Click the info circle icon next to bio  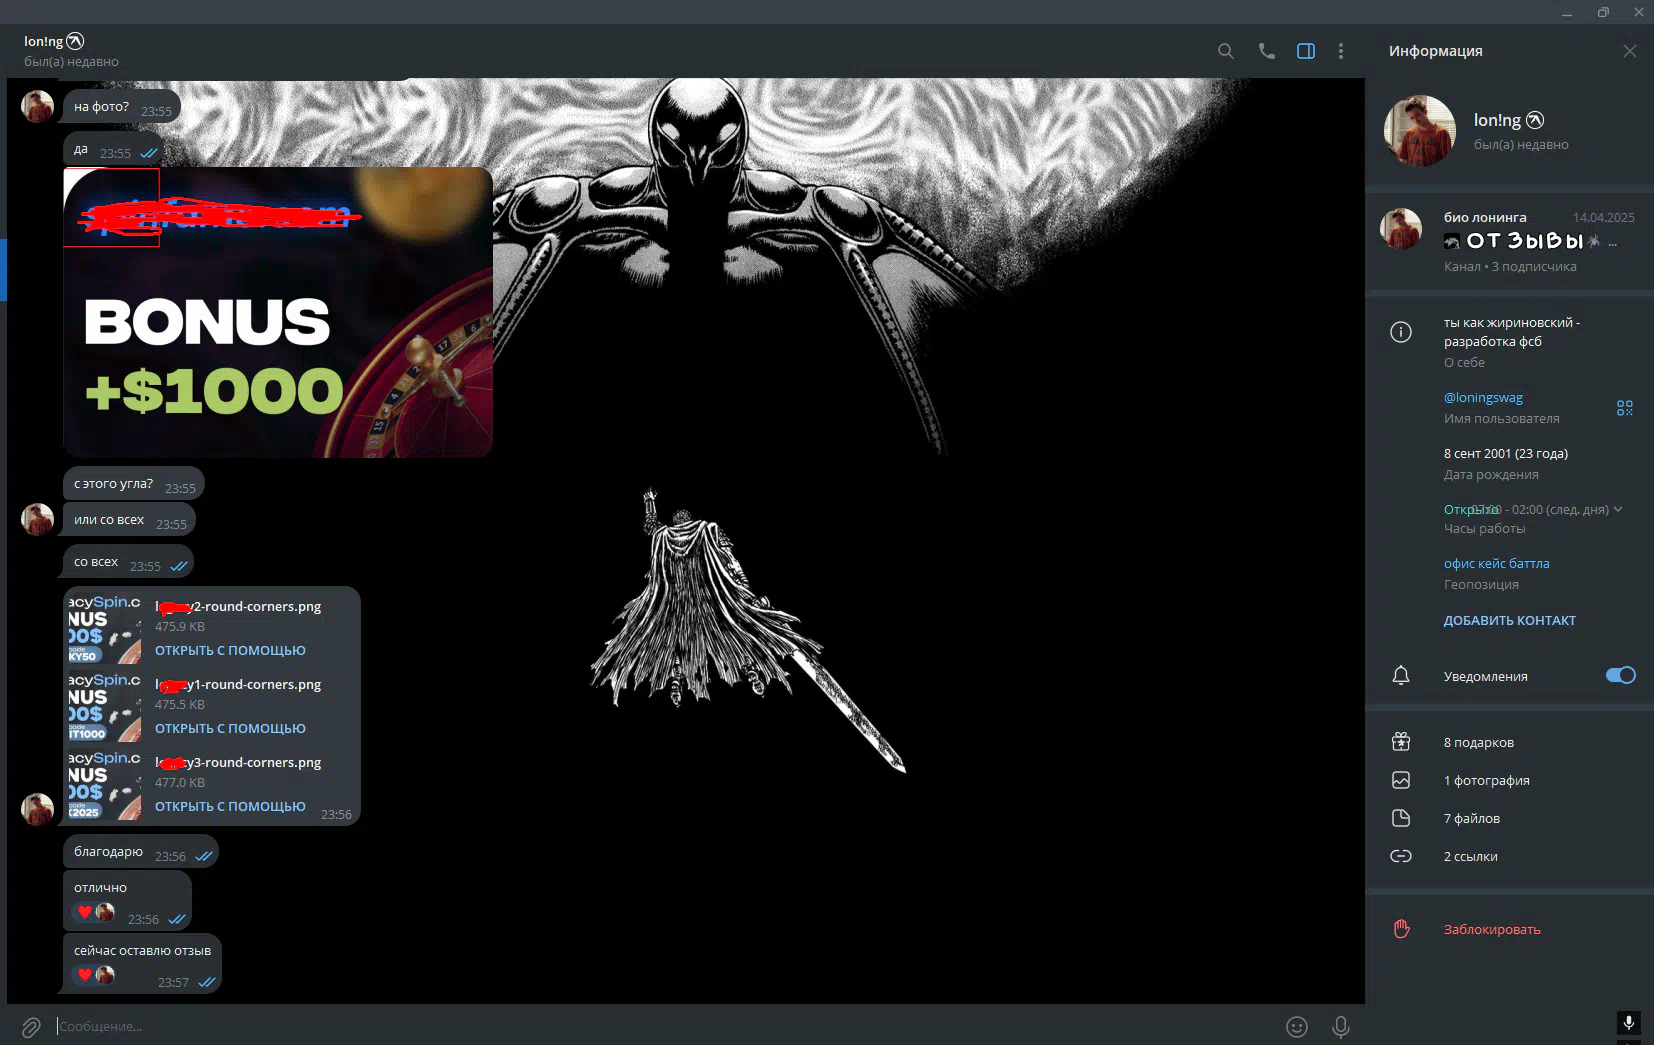coord(1401,332)
